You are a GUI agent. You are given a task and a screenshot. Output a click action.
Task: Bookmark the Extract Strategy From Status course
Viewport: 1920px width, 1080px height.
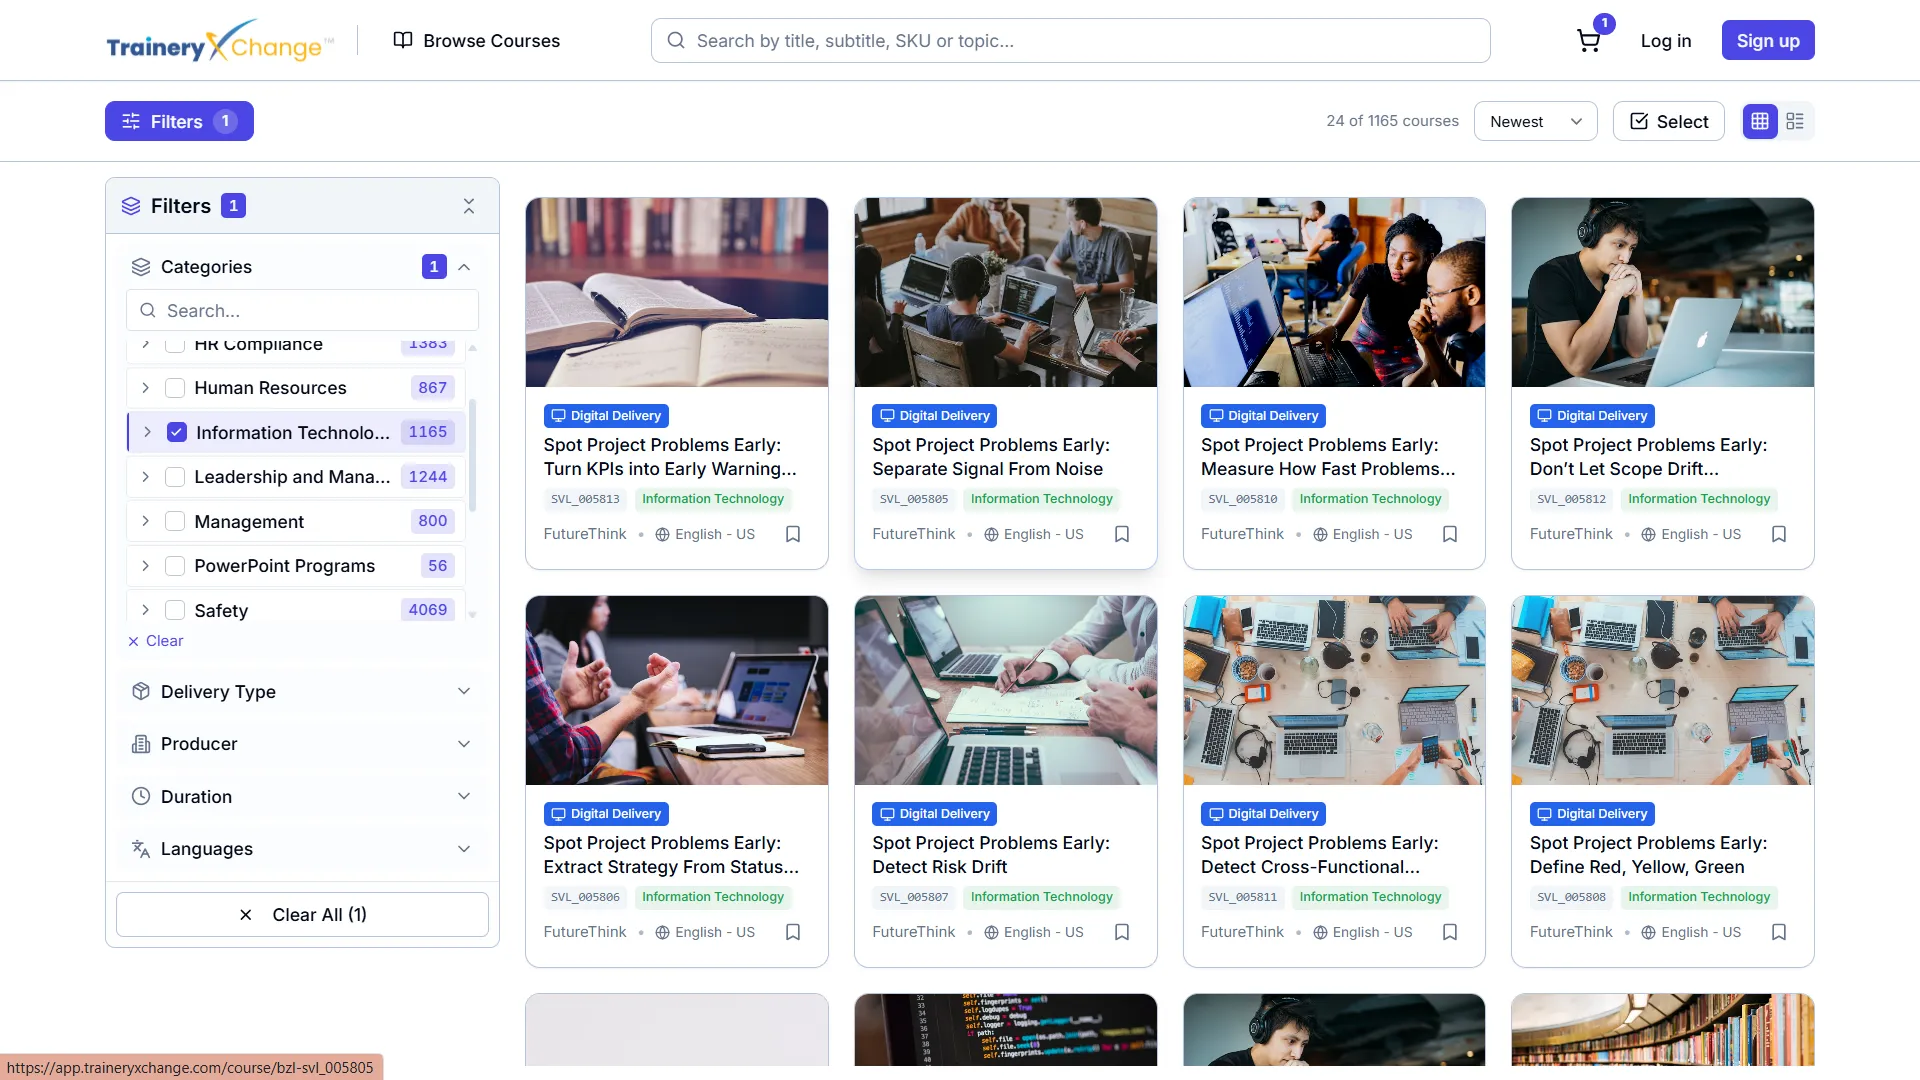[x=793, y=932]
